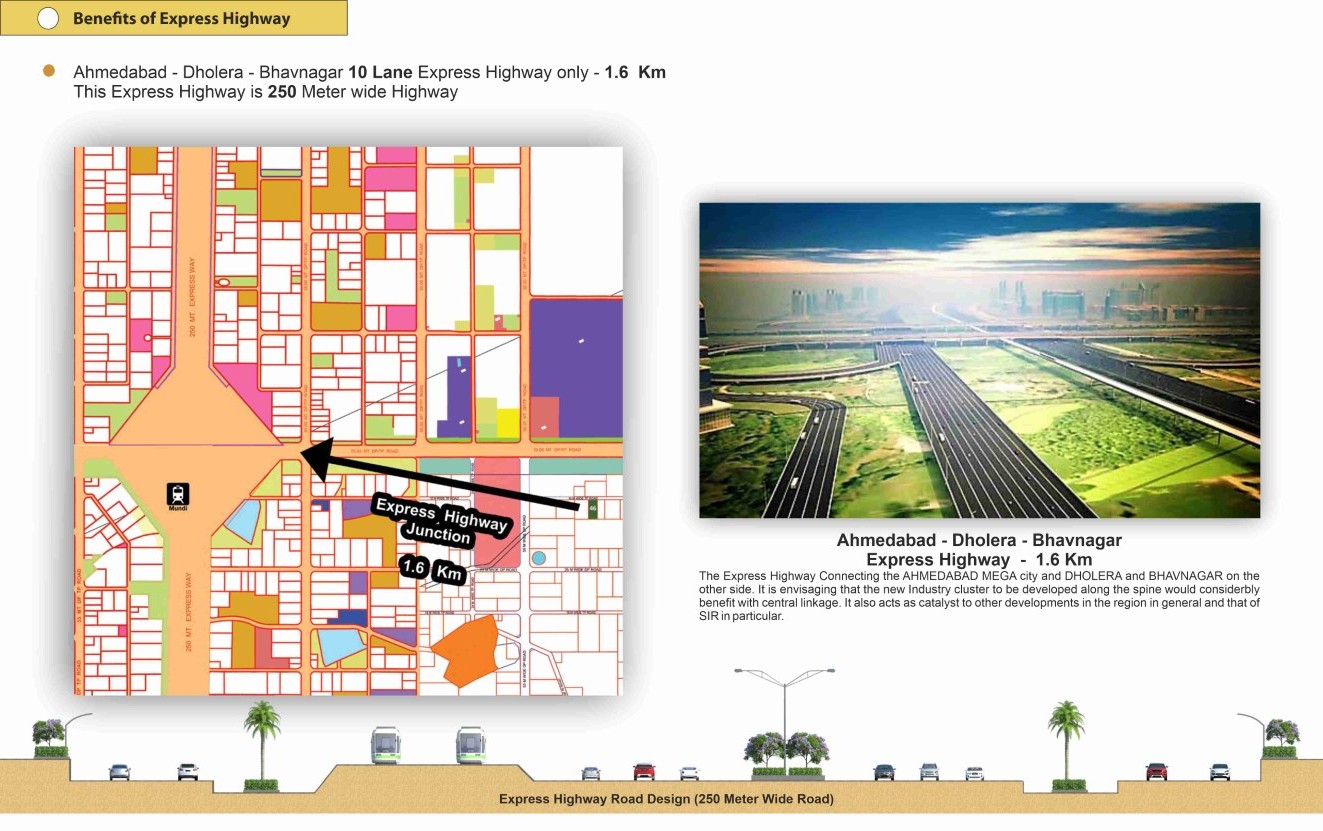Click the small teal circle on the map
The height and width of the screenshot is (831, 1323).
(x=539, y=557)
